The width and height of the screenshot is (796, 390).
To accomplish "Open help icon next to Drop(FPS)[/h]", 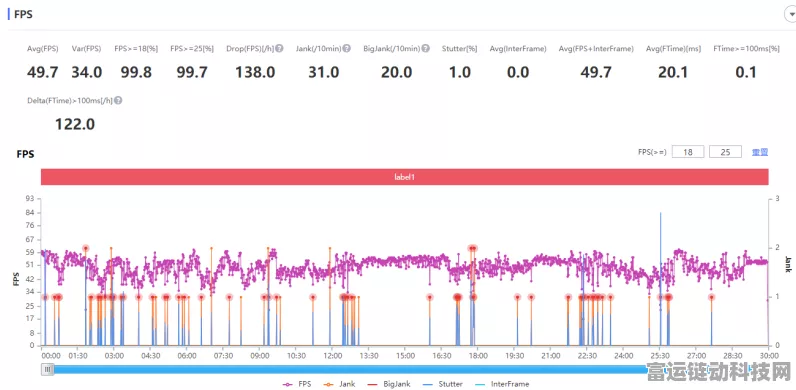I will [279, 49].
